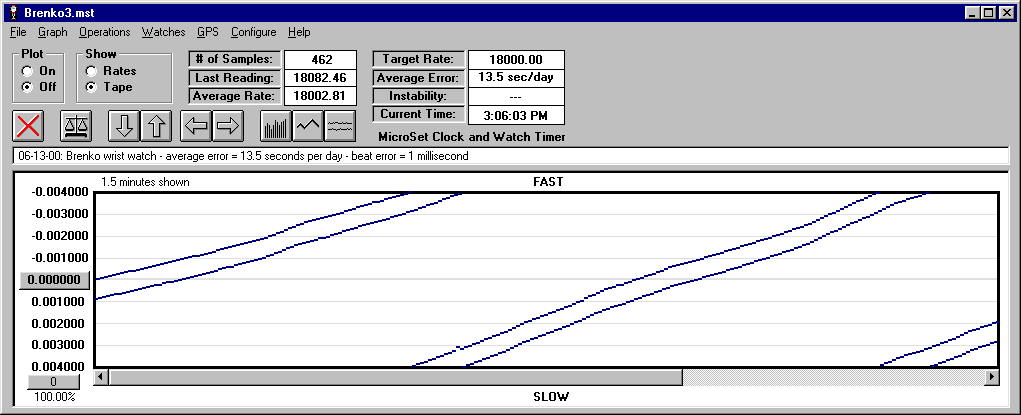Open the Operations menu
This screenshot has height=415, width=1021.
(x=105, y=32)
